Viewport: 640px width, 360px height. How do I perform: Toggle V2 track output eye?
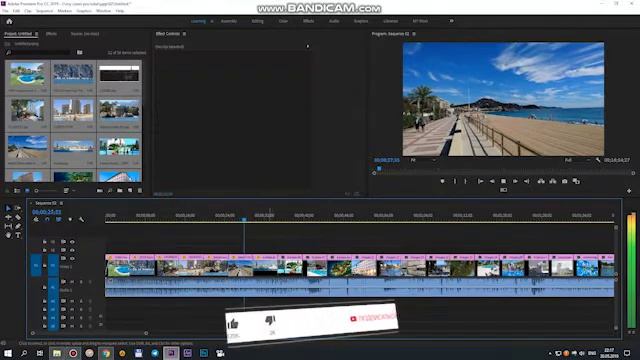(x=72, y=250)
